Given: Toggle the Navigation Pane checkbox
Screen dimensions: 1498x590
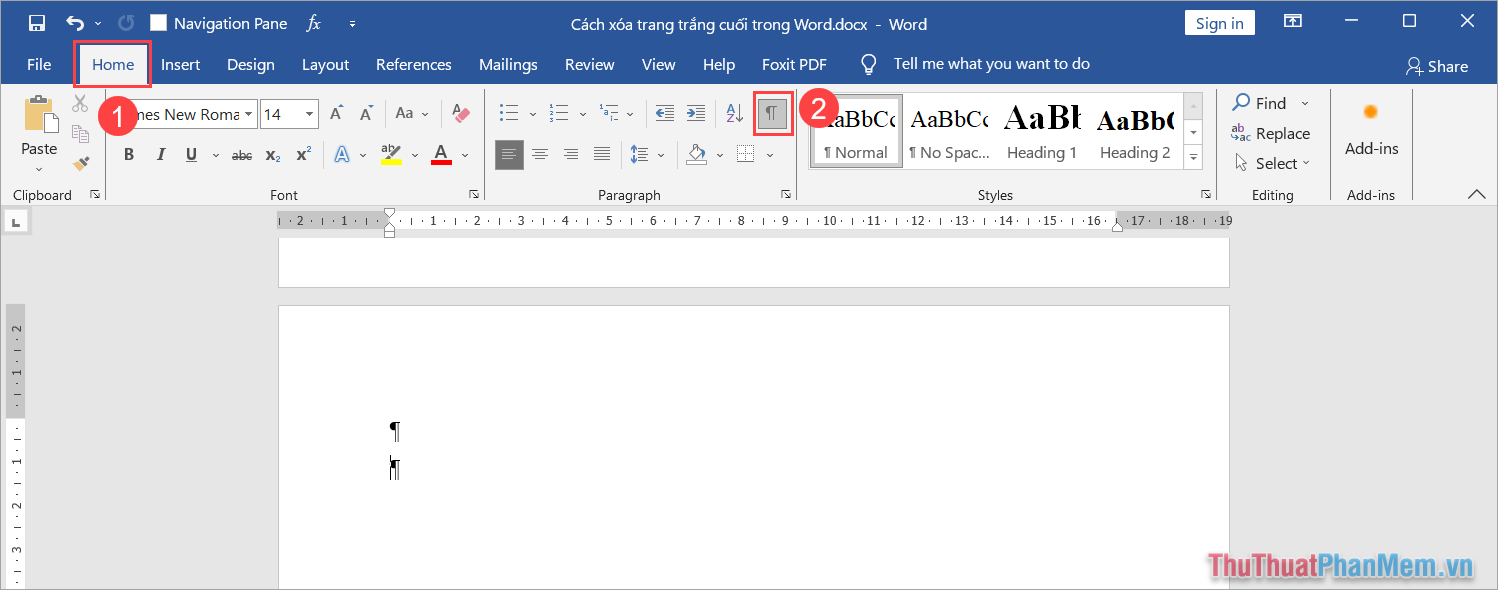Looking at the screenshot, I should click(x=157, y=22).
